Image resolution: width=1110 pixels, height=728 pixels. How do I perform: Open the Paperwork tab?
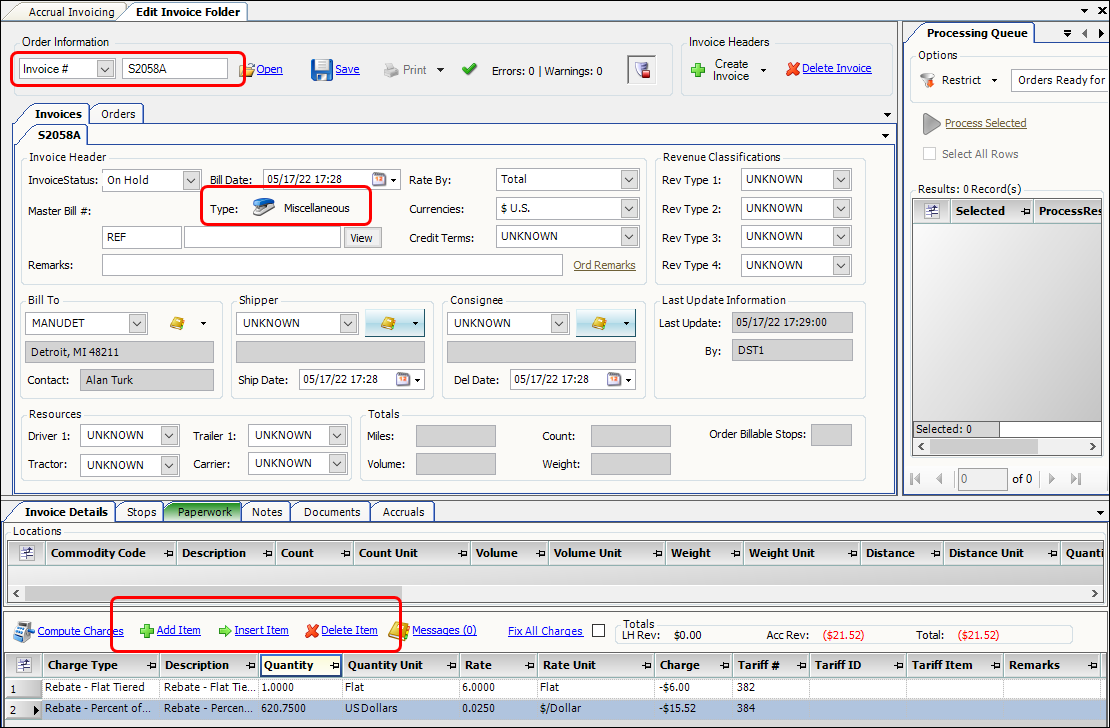(204, 512)
